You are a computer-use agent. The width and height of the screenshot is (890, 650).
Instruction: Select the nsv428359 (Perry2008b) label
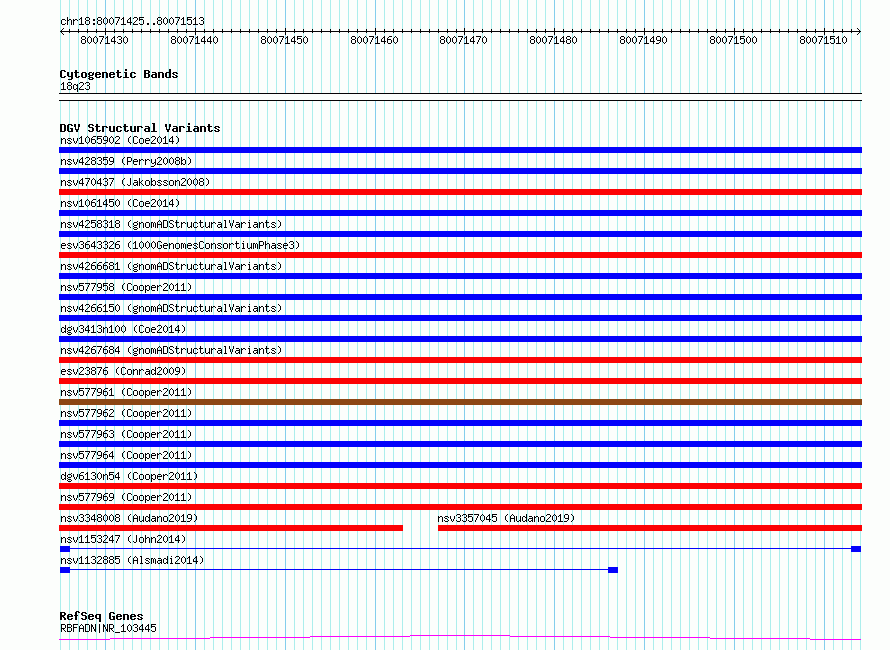click(126, 161)
